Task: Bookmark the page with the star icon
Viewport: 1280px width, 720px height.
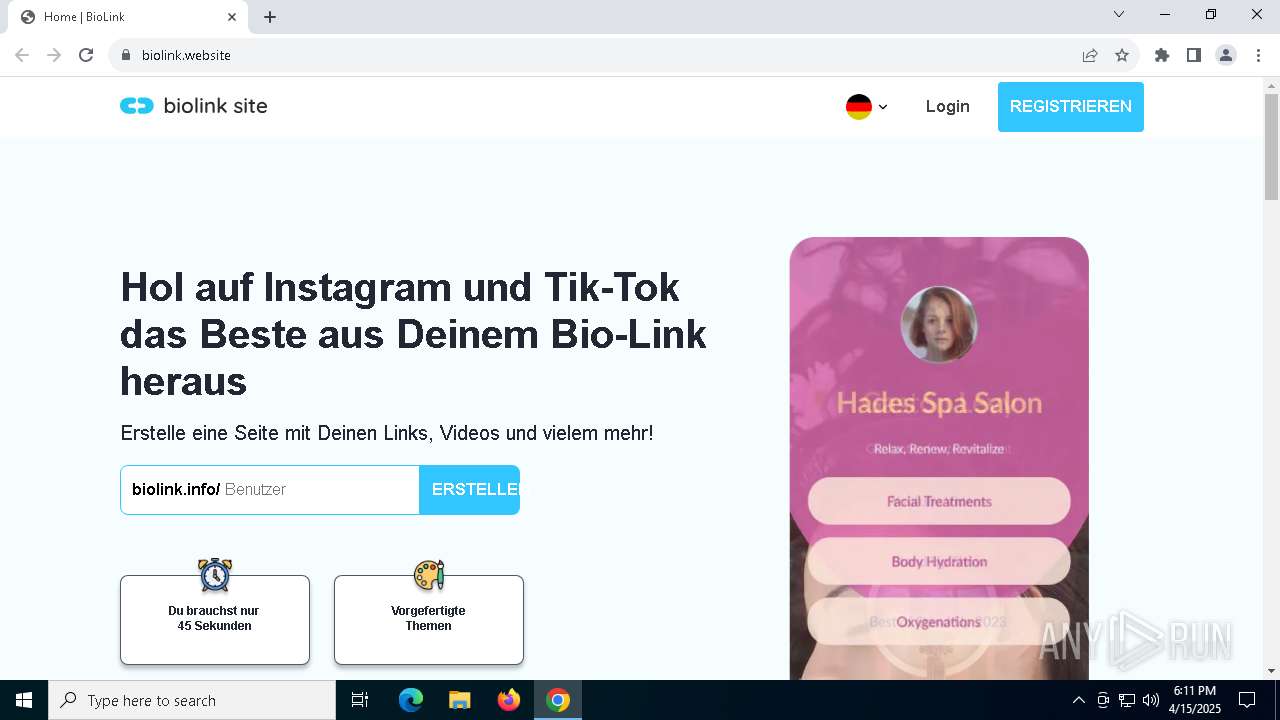Action: point(1122,55)
